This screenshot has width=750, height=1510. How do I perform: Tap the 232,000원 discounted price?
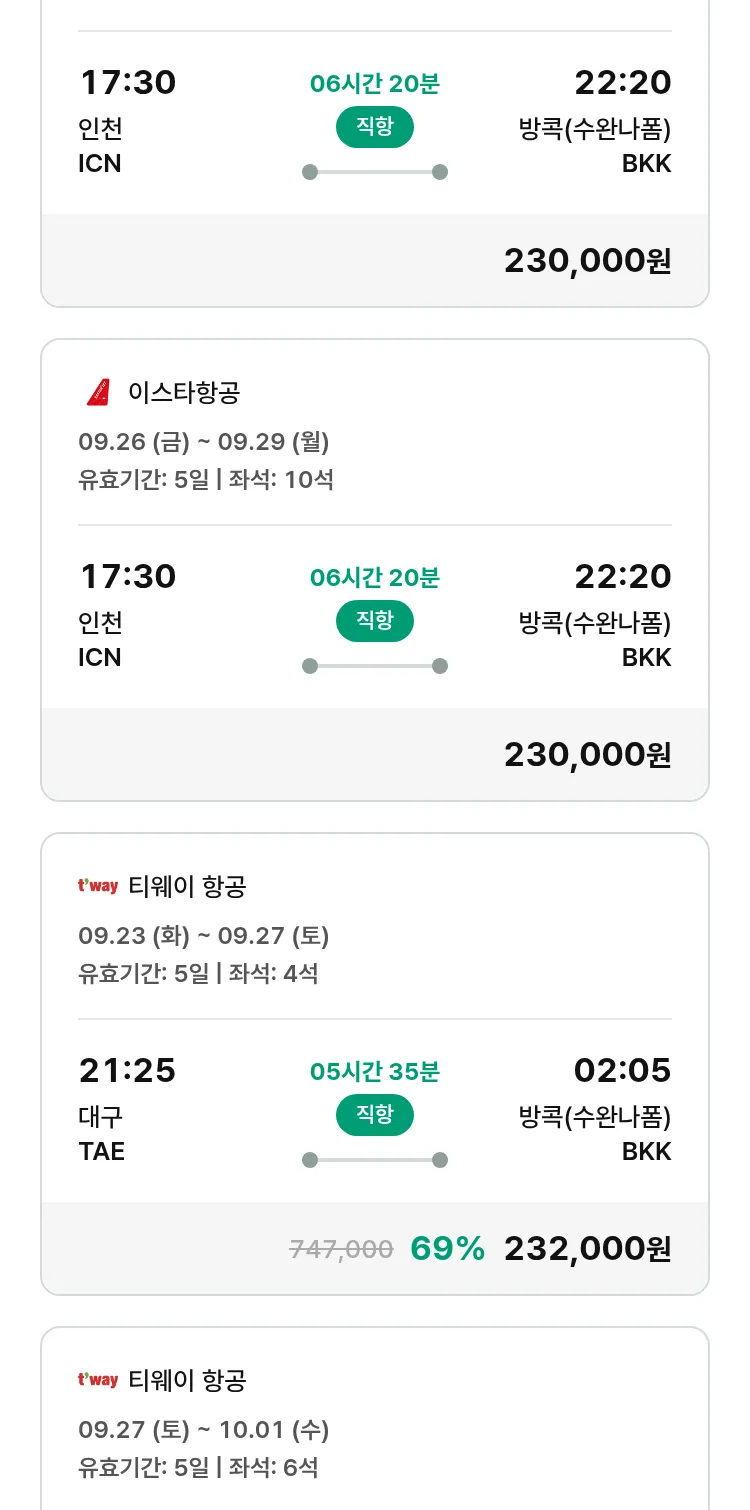pos(587,1248)
